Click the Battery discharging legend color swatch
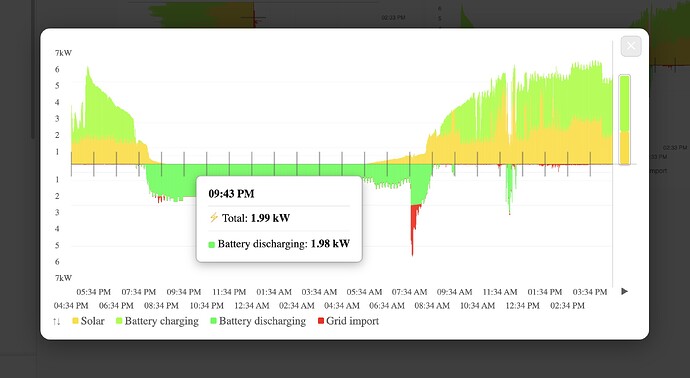Image resolution: width=690 pixels, height=378 pixels. click(x=213, y=321)
